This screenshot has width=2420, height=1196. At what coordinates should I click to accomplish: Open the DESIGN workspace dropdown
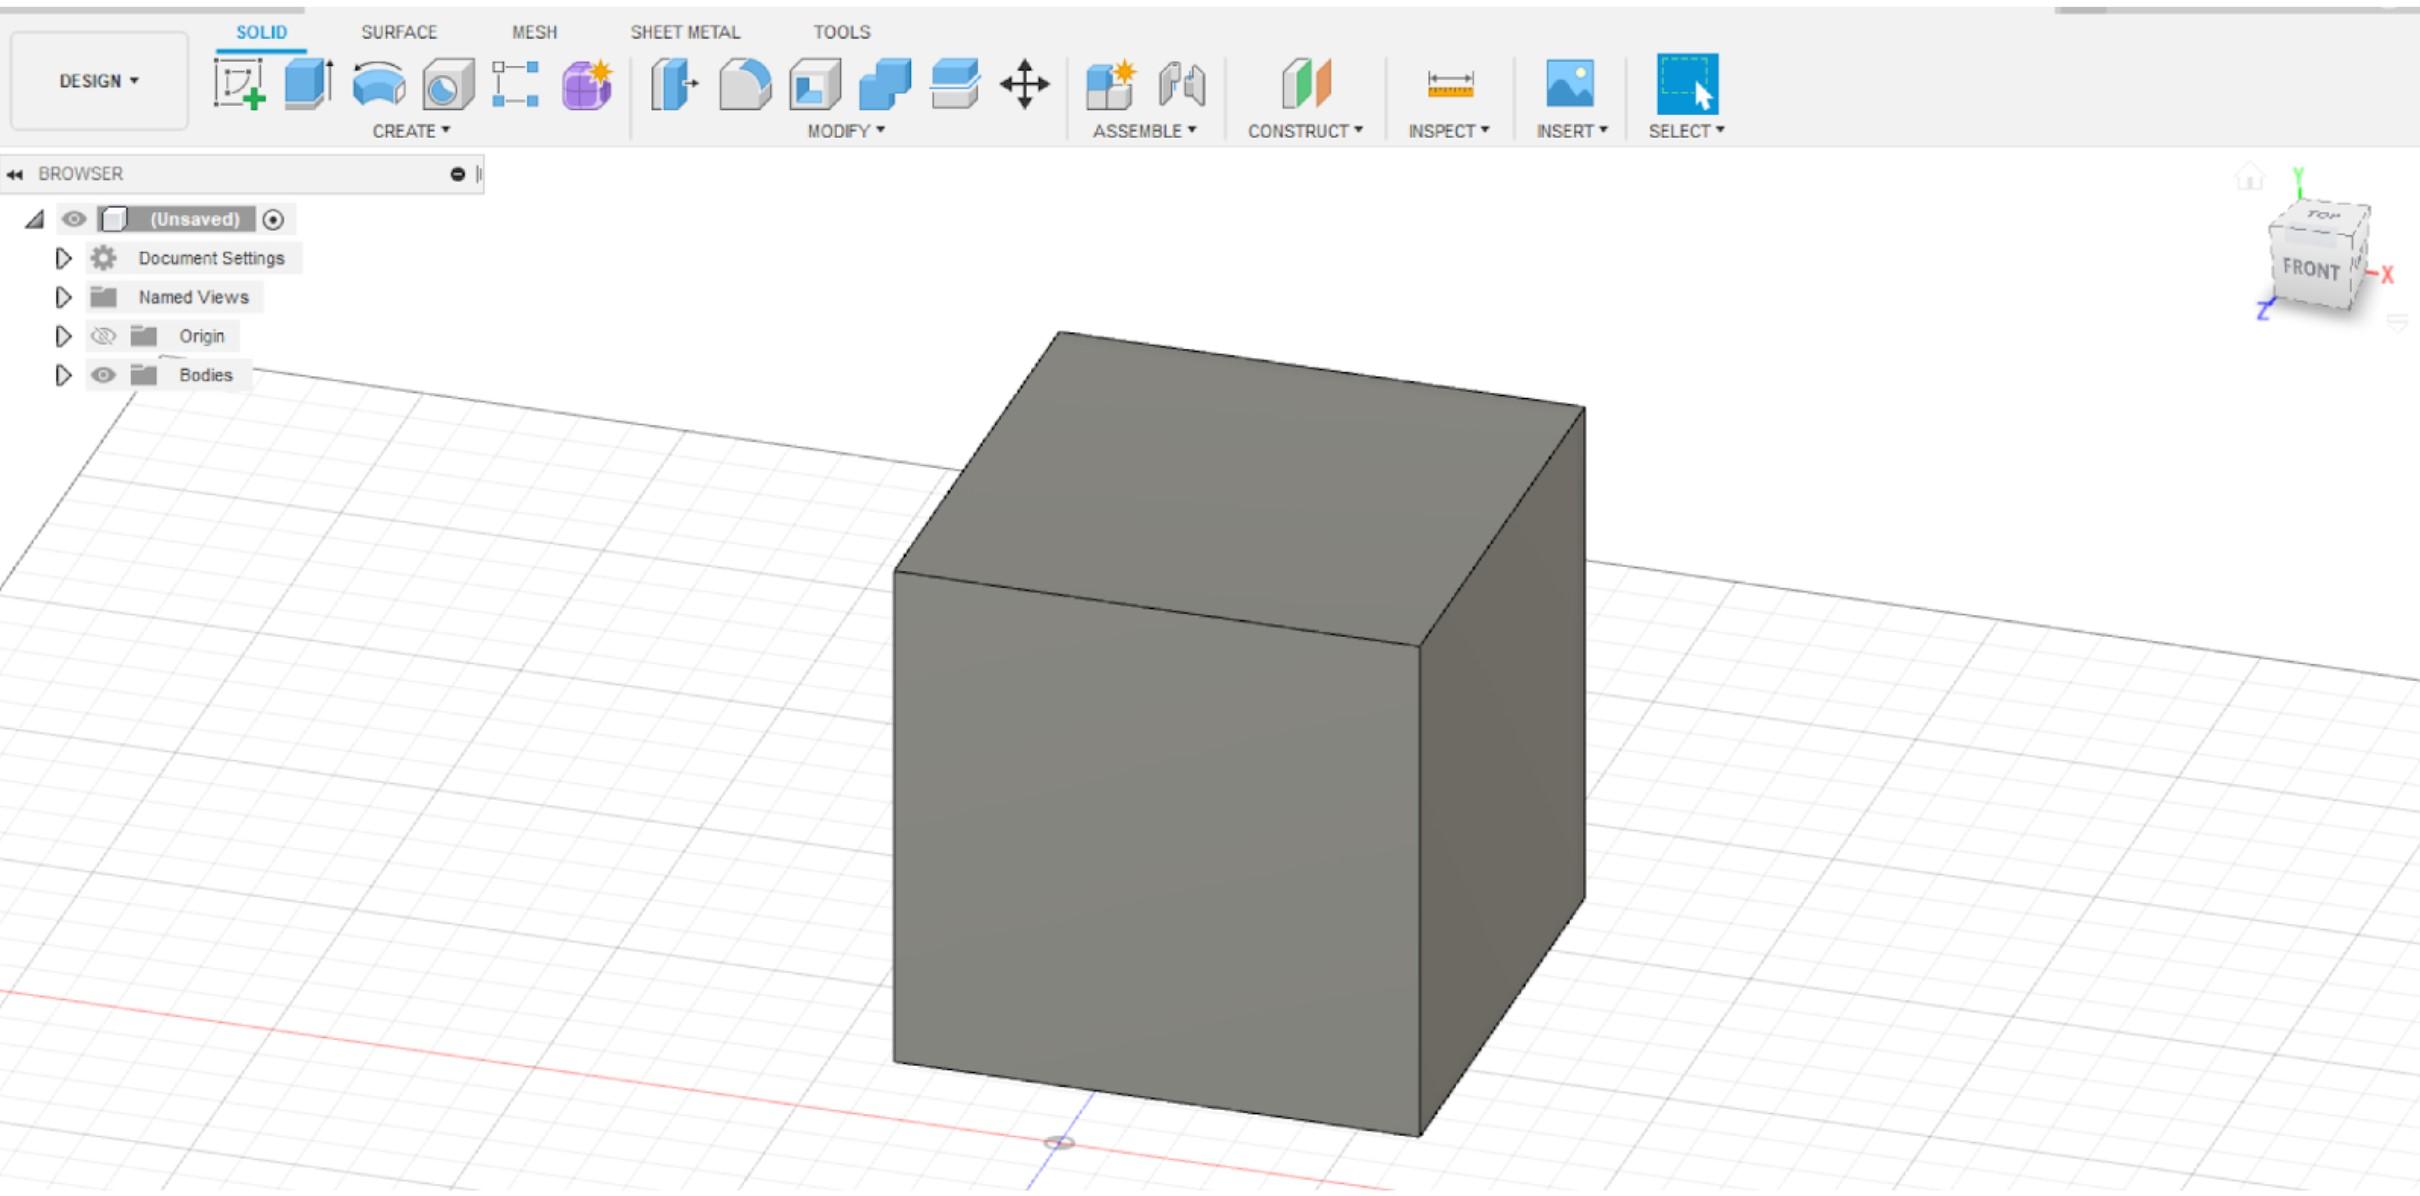[x=99, y=81]
